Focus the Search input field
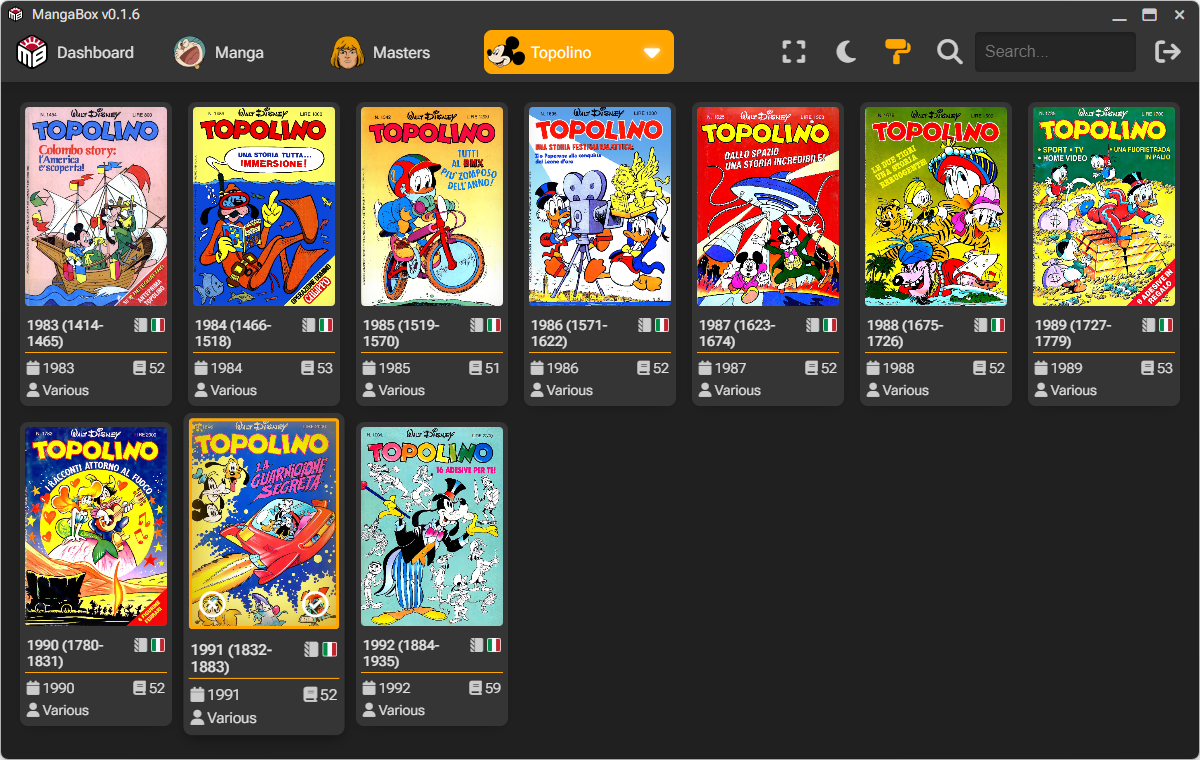This screenshot has width=1200, height=760. (1055, 52)
